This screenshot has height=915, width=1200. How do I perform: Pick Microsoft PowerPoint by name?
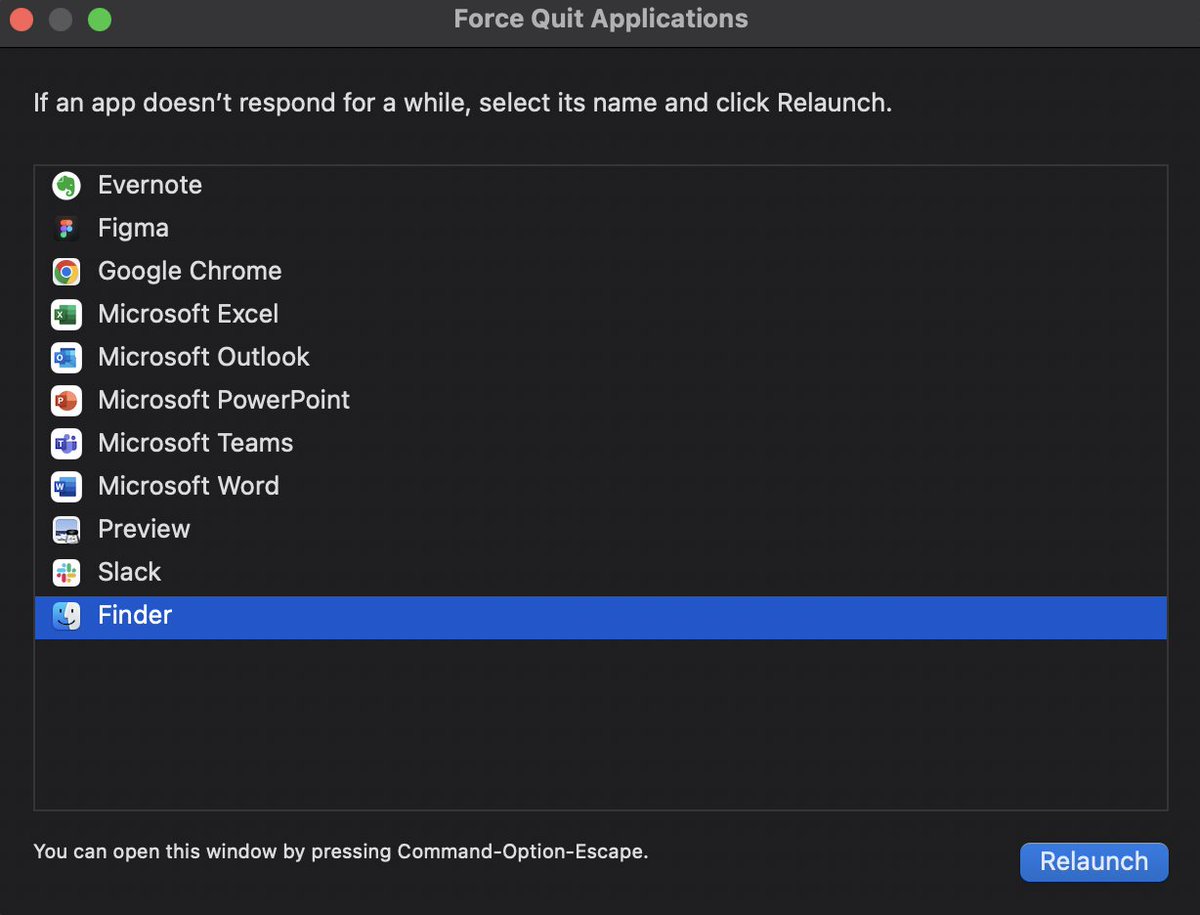[224, 400]
